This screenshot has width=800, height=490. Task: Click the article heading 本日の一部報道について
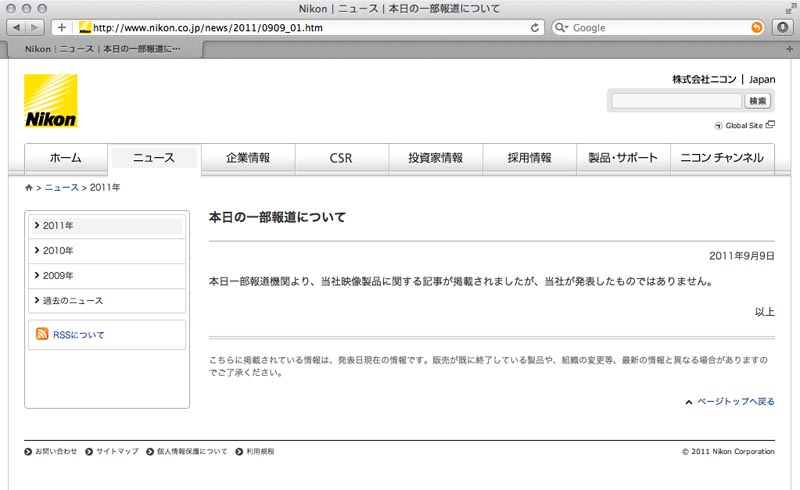pyautogui.click(x=277, y=217)
